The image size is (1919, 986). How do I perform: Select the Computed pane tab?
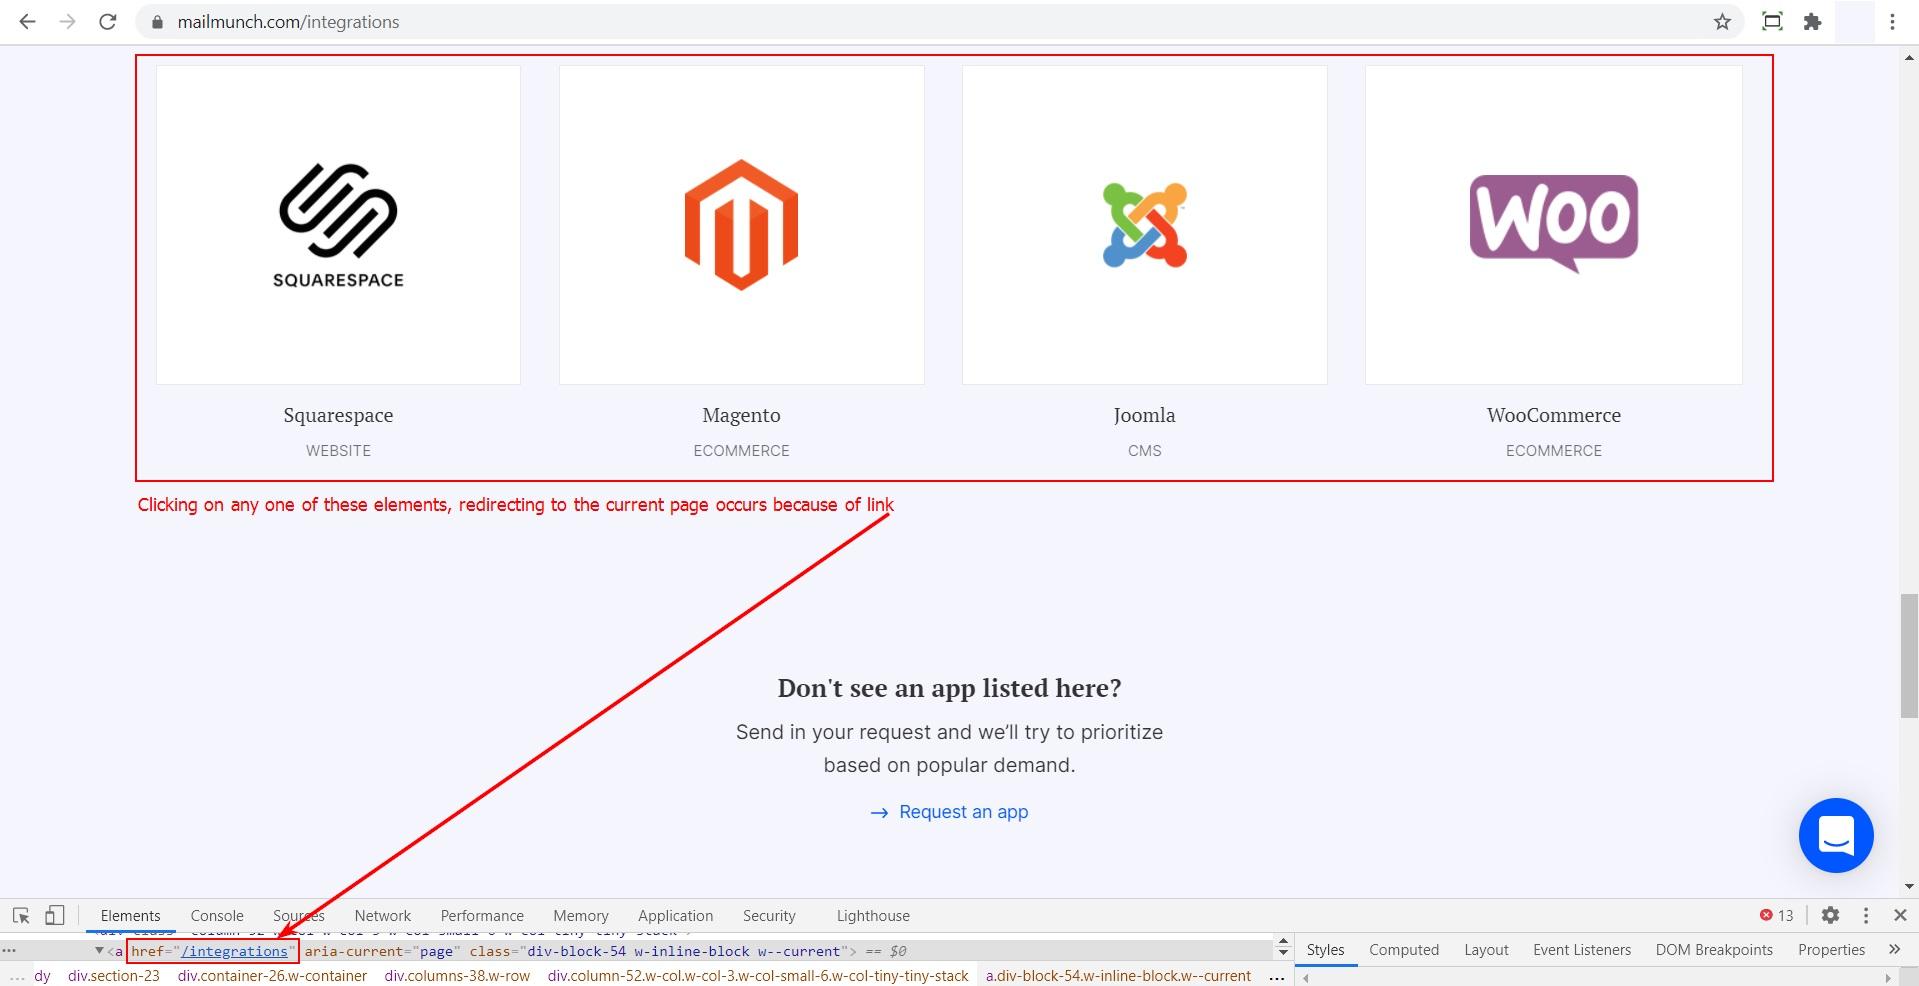pos(1404,950)
